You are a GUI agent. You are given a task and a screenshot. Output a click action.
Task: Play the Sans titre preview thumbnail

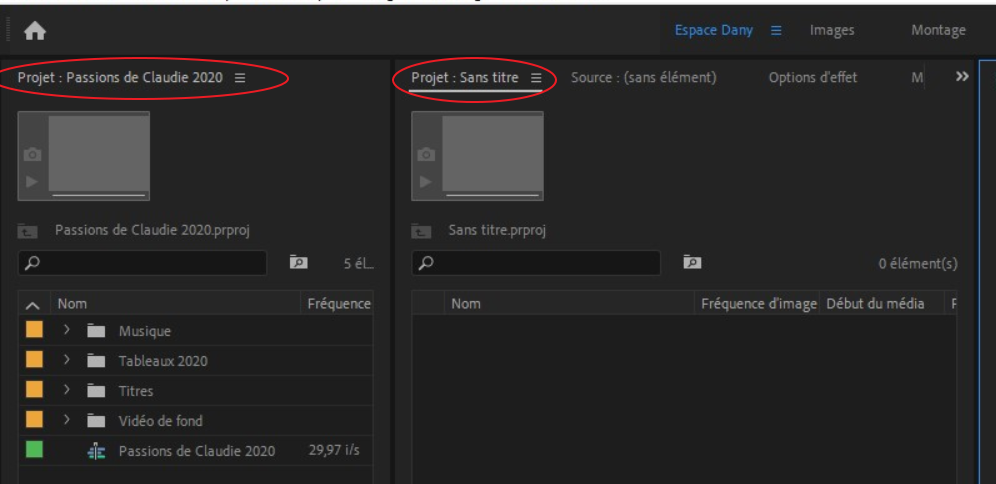[x=426, y=182]
